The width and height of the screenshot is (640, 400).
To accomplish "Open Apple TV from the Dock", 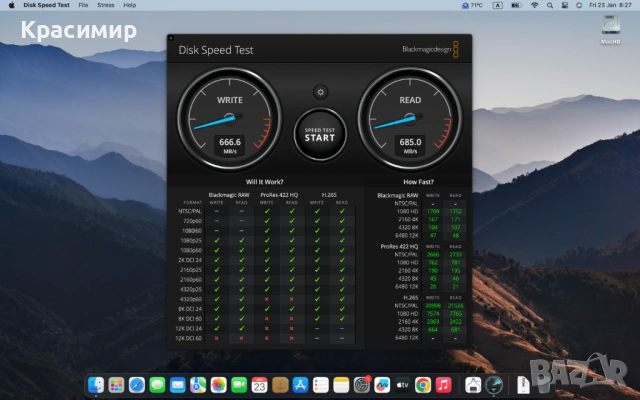I will 402,385.
